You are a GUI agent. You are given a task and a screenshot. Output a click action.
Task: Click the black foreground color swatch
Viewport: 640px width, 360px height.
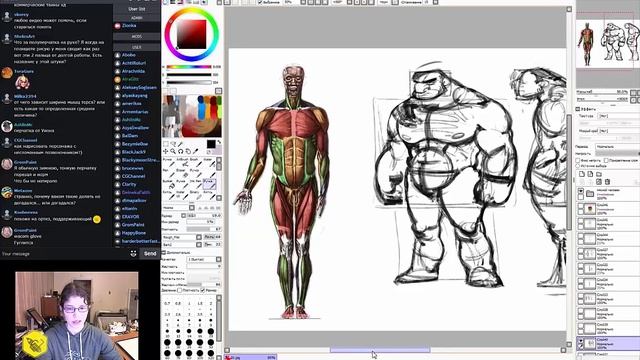(211, 144)
